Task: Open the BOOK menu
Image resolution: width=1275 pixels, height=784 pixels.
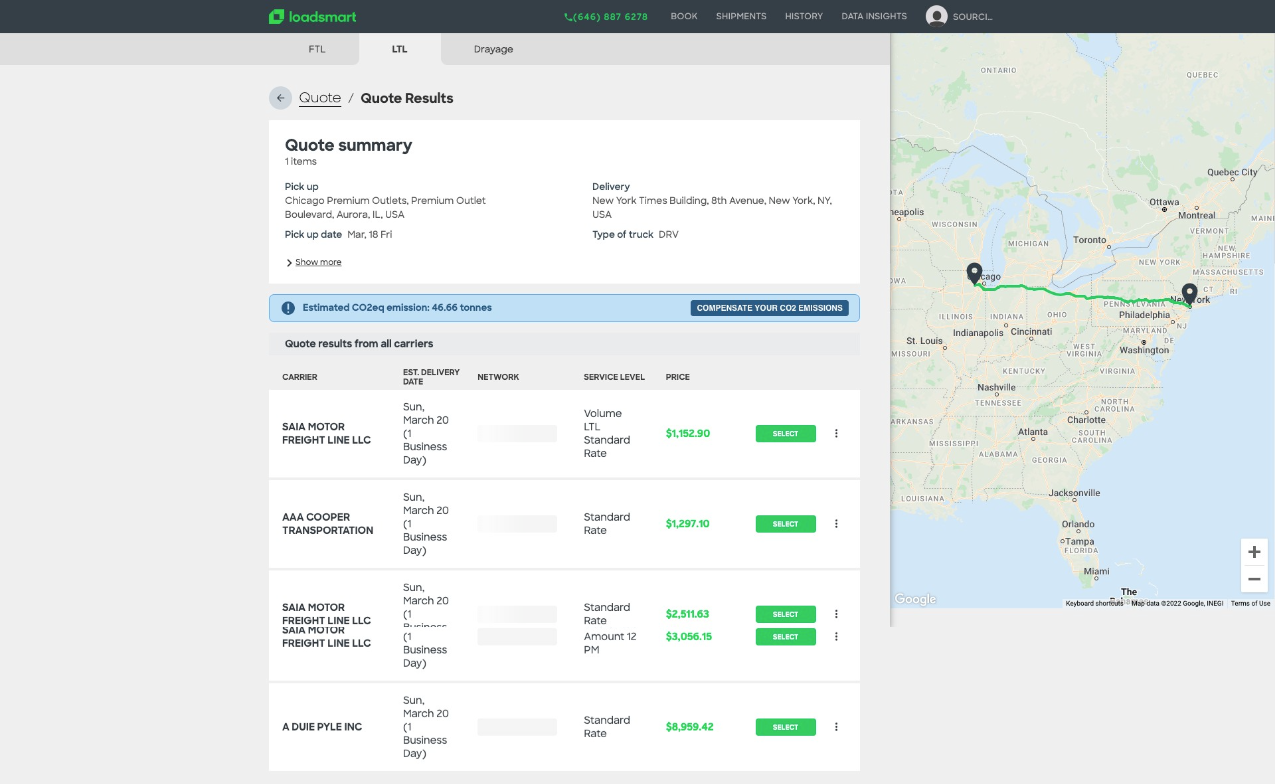Action: coord(684,17)
